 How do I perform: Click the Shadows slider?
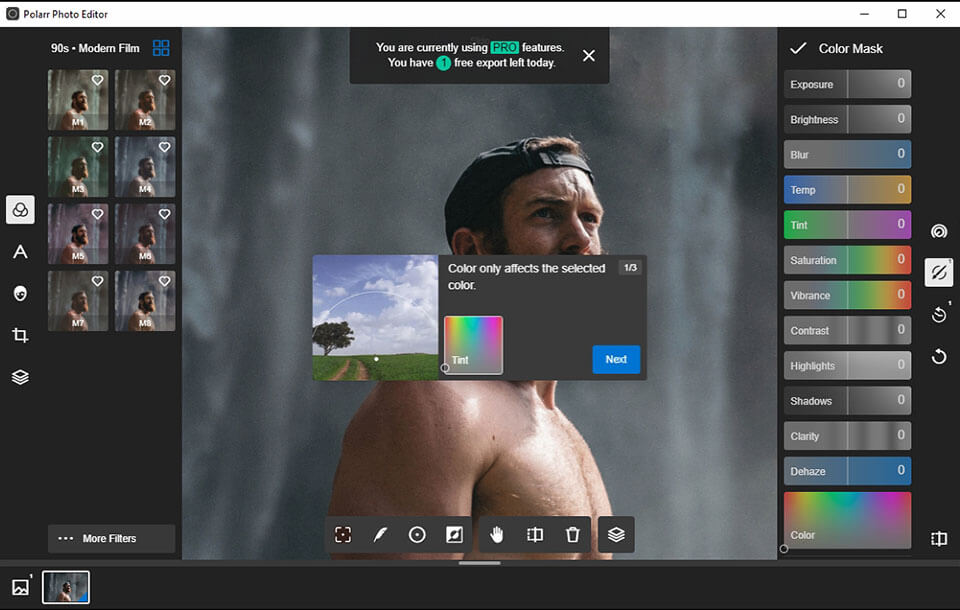click(847, 401)
